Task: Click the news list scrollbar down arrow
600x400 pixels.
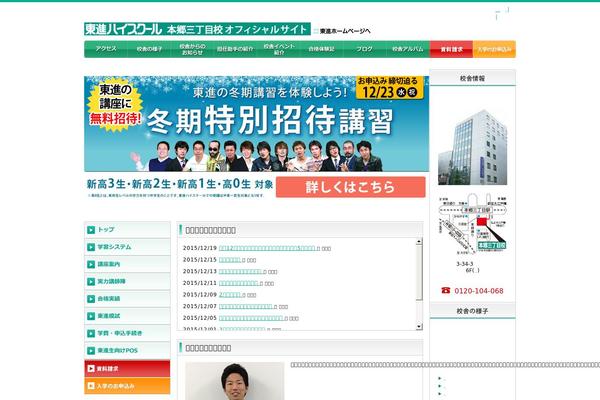Action: 419,327
